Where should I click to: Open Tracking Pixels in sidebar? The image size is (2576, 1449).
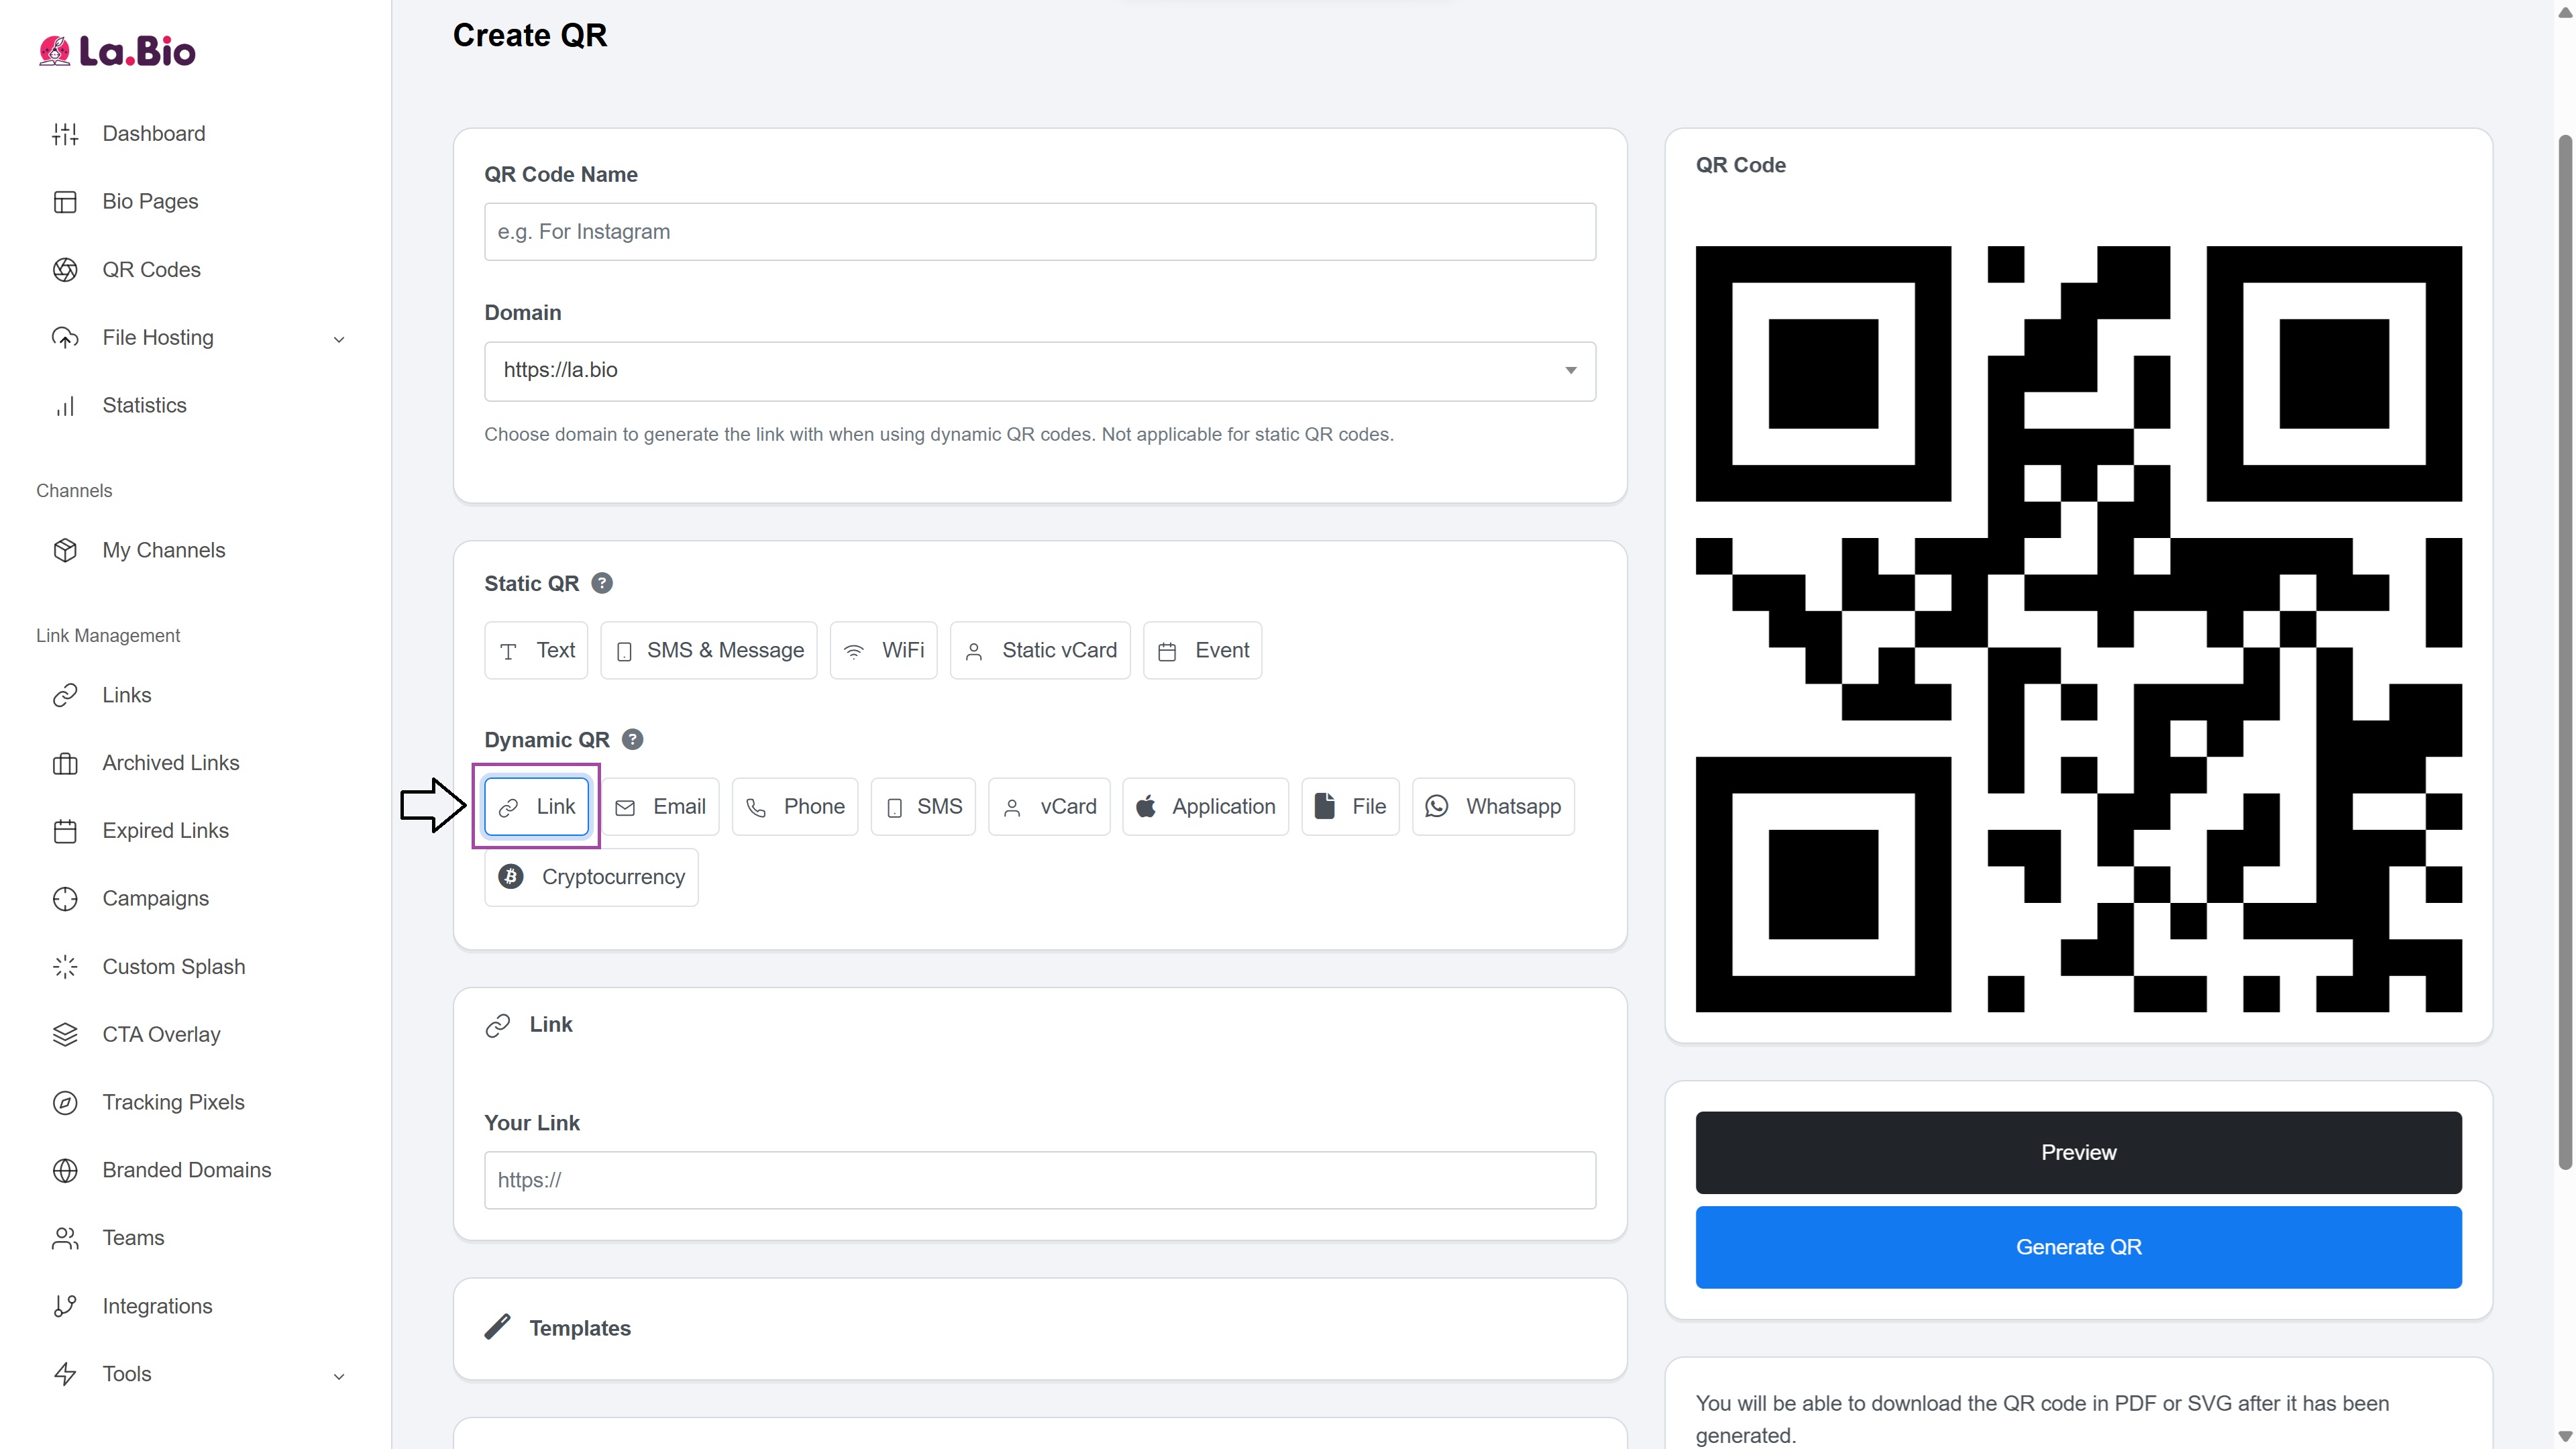pos(173,1102)
